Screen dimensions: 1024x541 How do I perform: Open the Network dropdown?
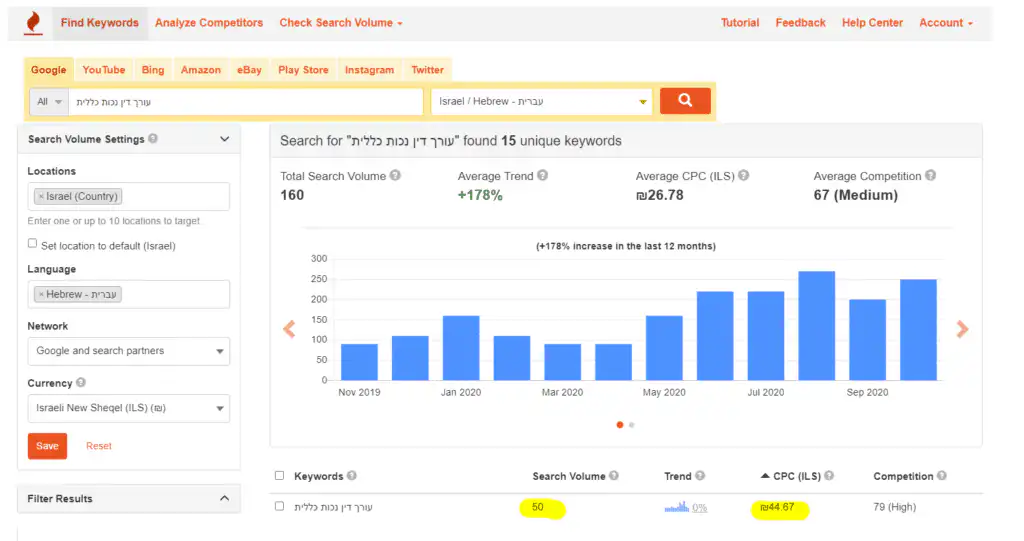(128, 351)
